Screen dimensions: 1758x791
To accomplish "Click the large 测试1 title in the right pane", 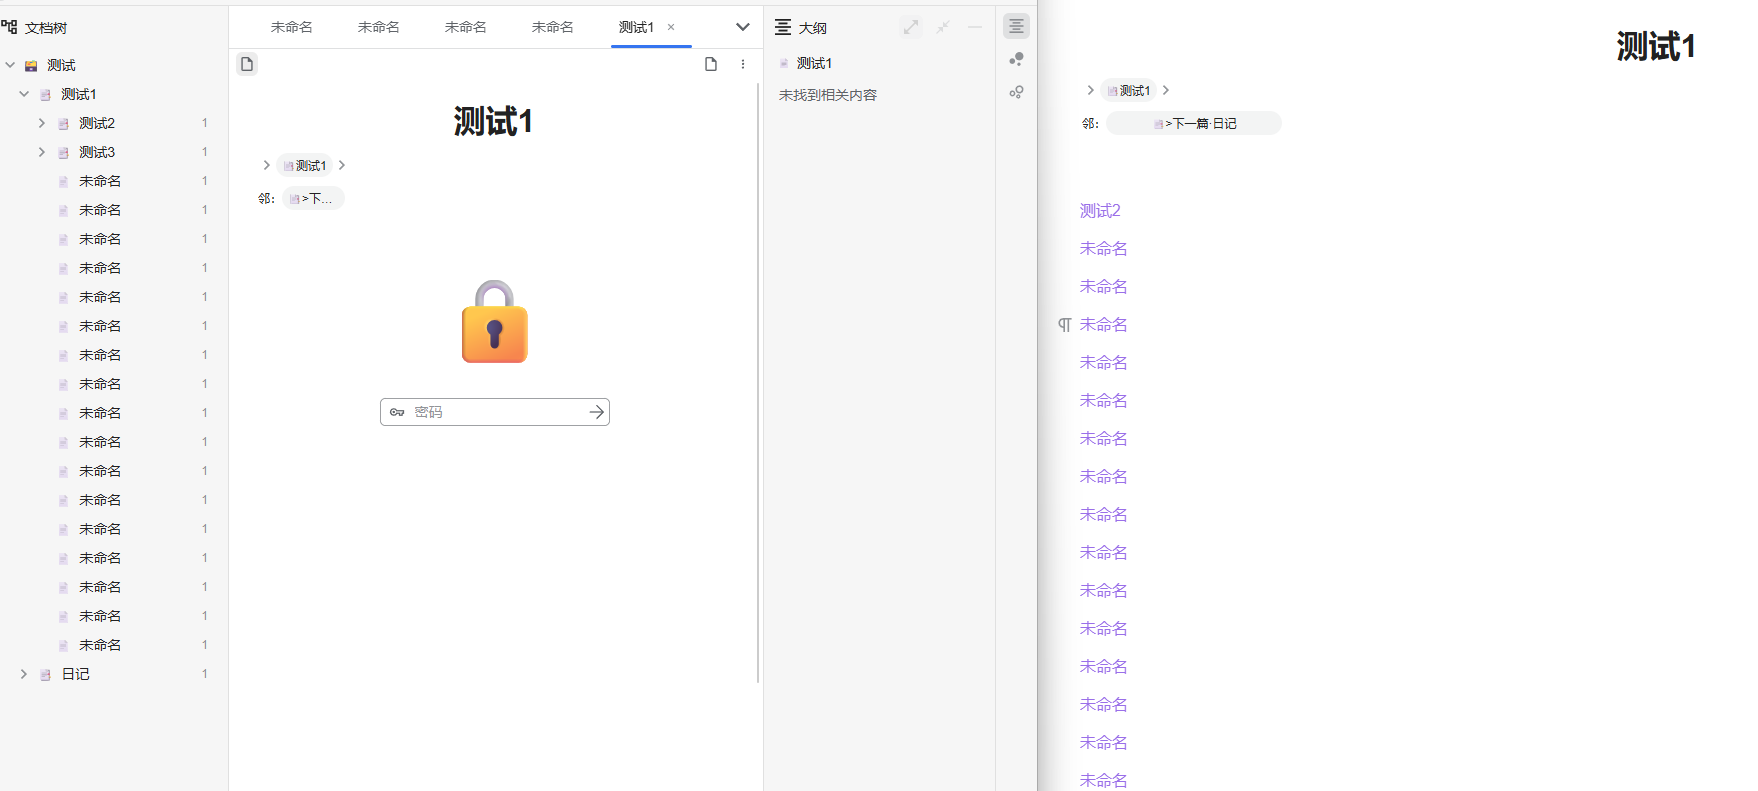I will tap(1655, 46).
